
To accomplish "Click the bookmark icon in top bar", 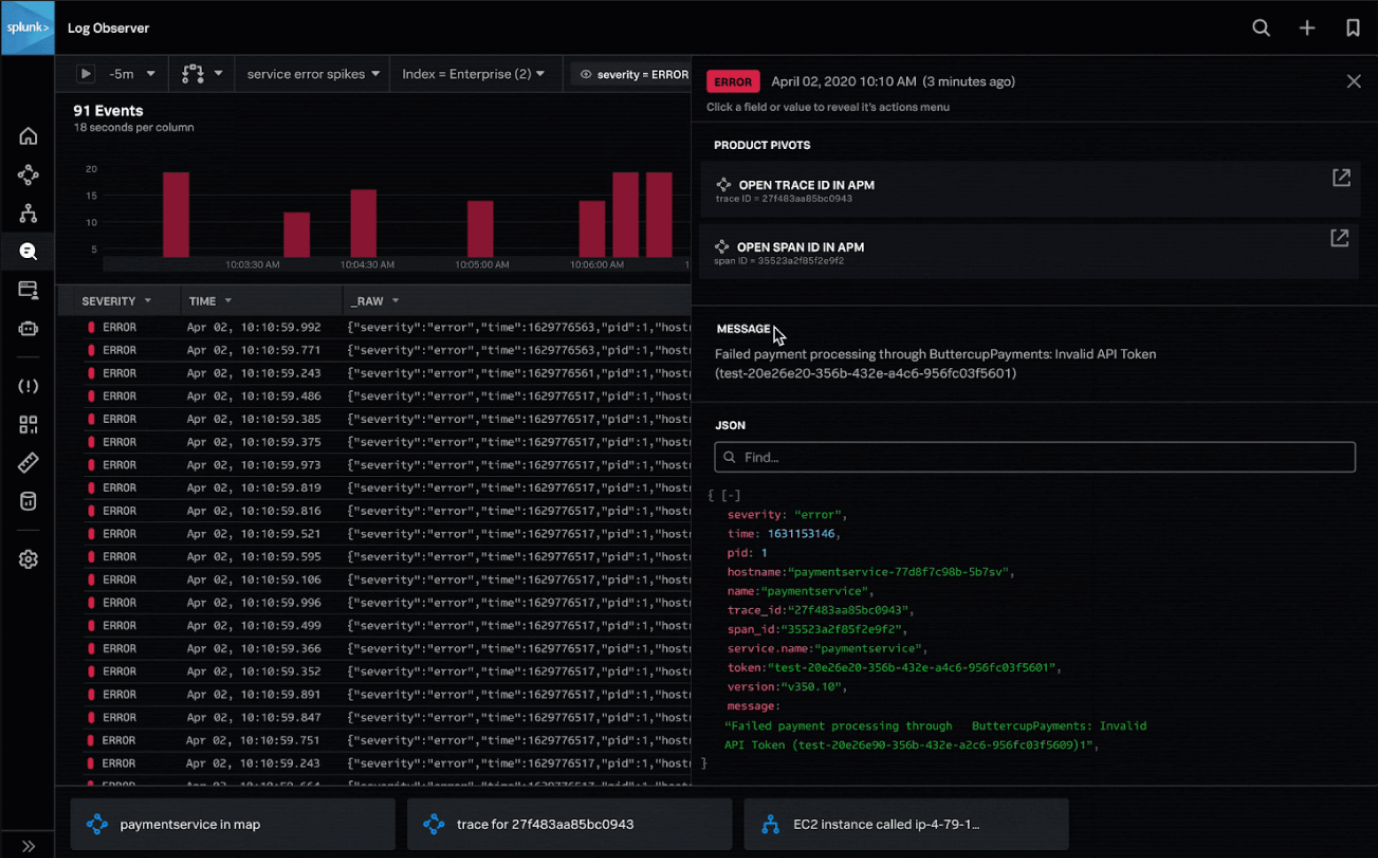I will 1352,28.
